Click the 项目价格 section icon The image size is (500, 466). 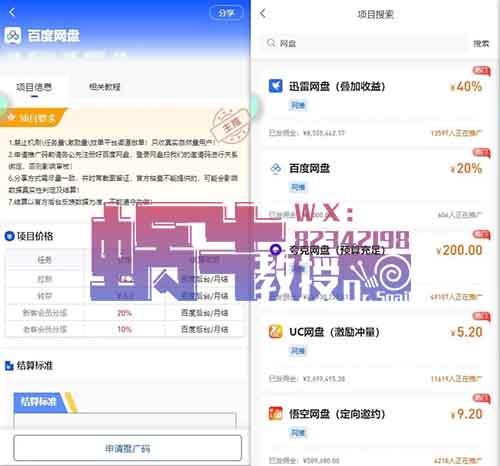click(x=9, y=236)
